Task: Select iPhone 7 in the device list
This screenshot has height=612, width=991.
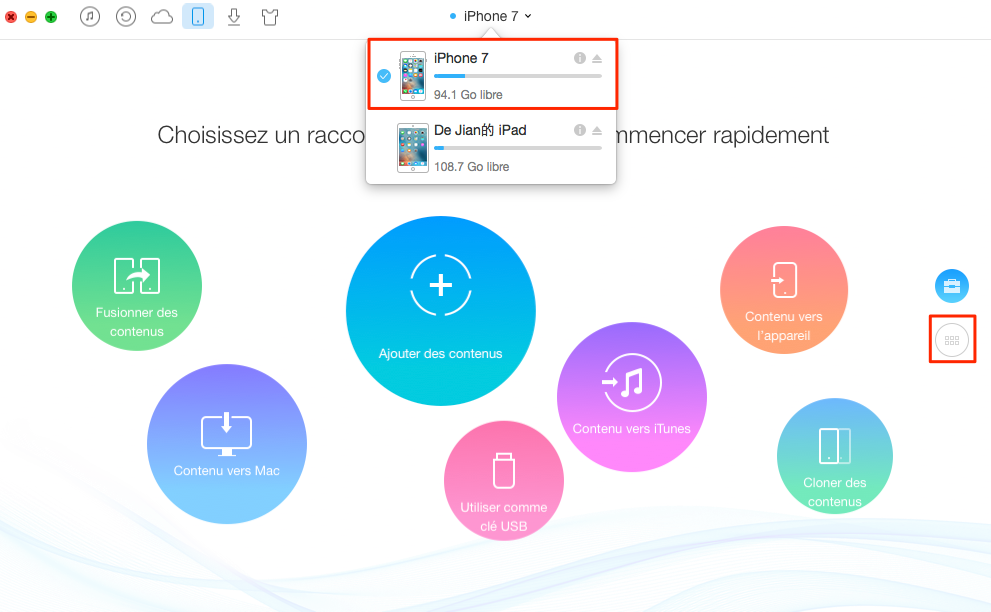Action: click(492, 75)
